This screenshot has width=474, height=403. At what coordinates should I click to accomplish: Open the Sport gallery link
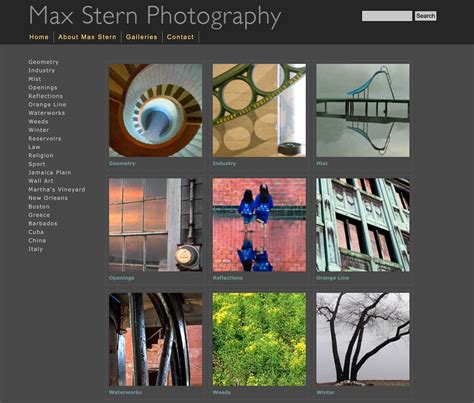37,164
